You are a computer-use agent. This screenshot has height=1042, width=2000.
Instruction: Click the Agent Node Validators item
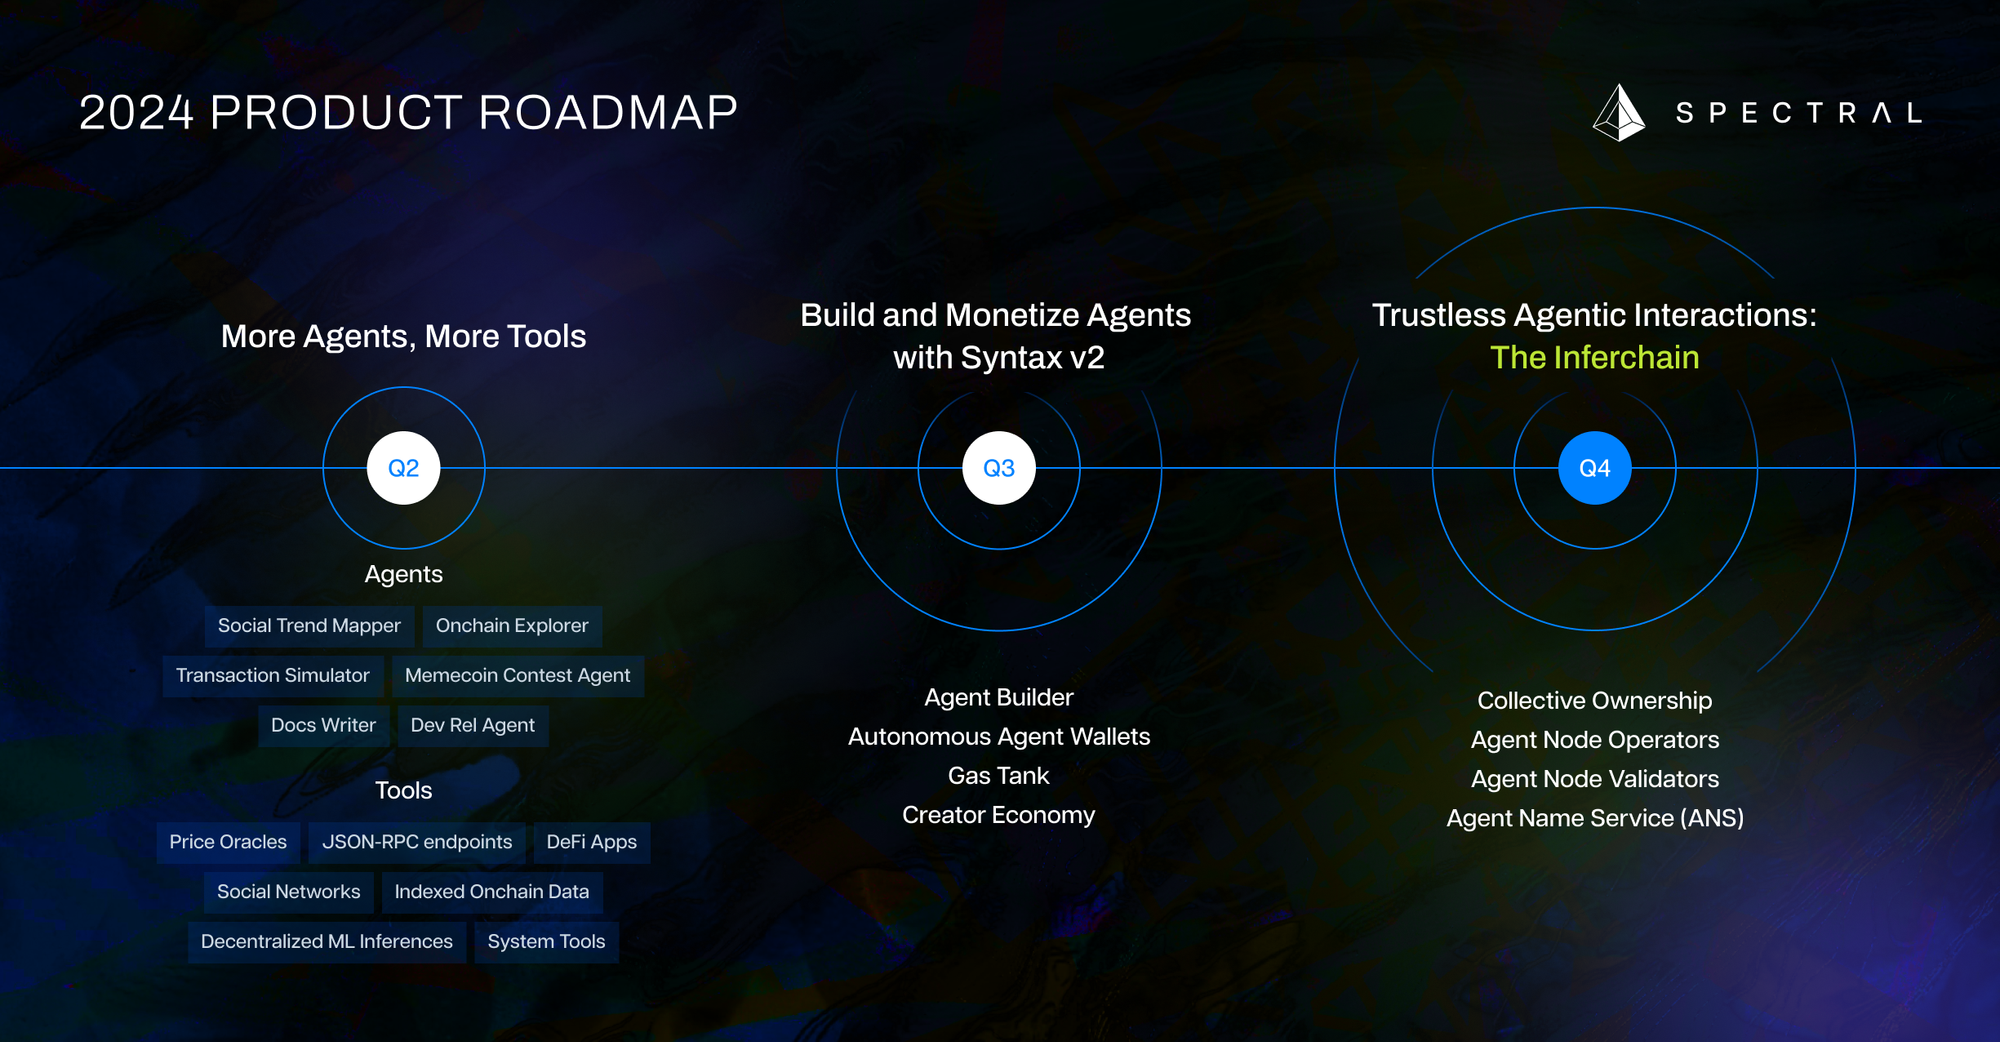[x=1595, y=779]
